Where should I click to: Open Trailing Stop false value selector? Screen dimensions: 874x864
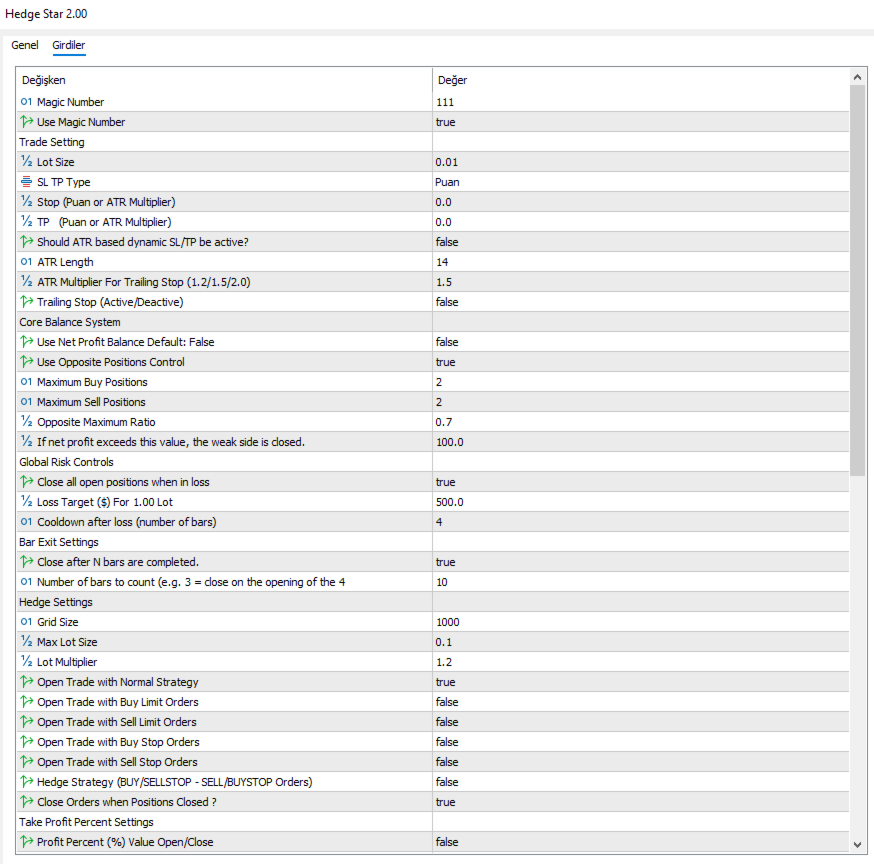pos(447,302)
